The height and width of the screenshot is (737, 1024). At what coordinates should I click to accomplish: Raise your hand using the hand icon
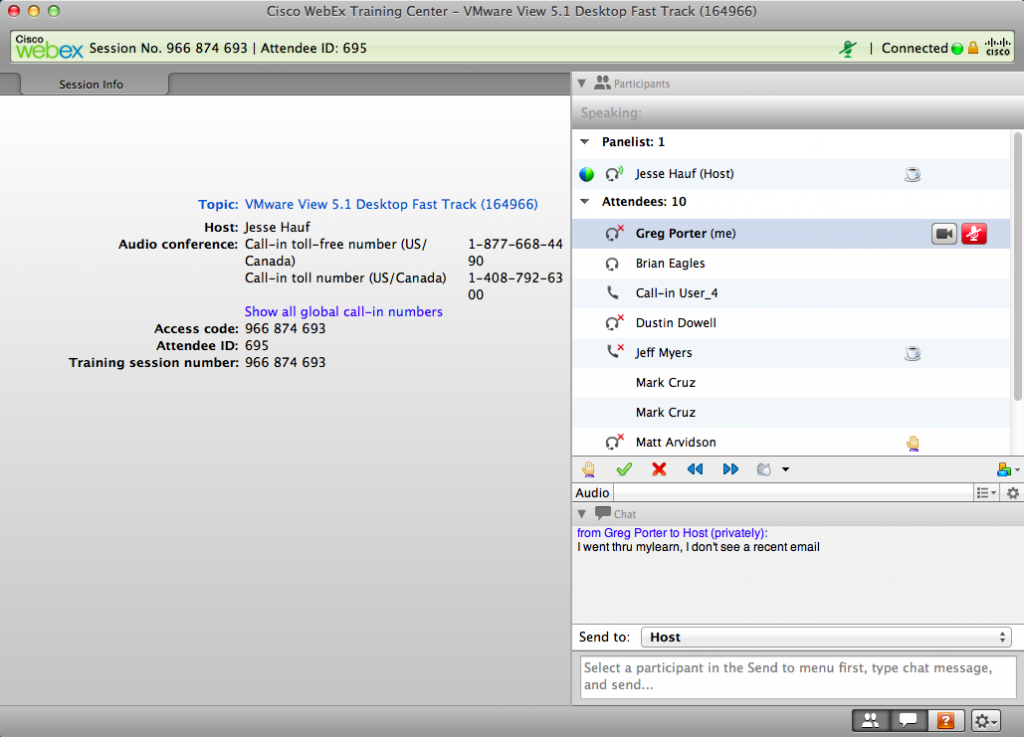click(588, 468)
